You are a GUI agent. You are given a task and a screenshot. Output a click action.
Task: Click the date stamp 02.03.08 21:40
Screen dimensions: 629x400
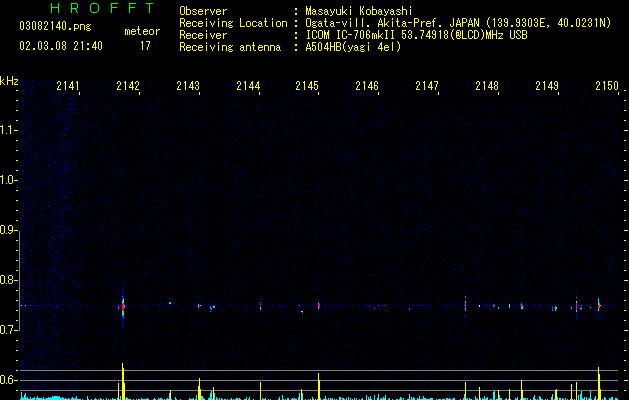(61, 46)
